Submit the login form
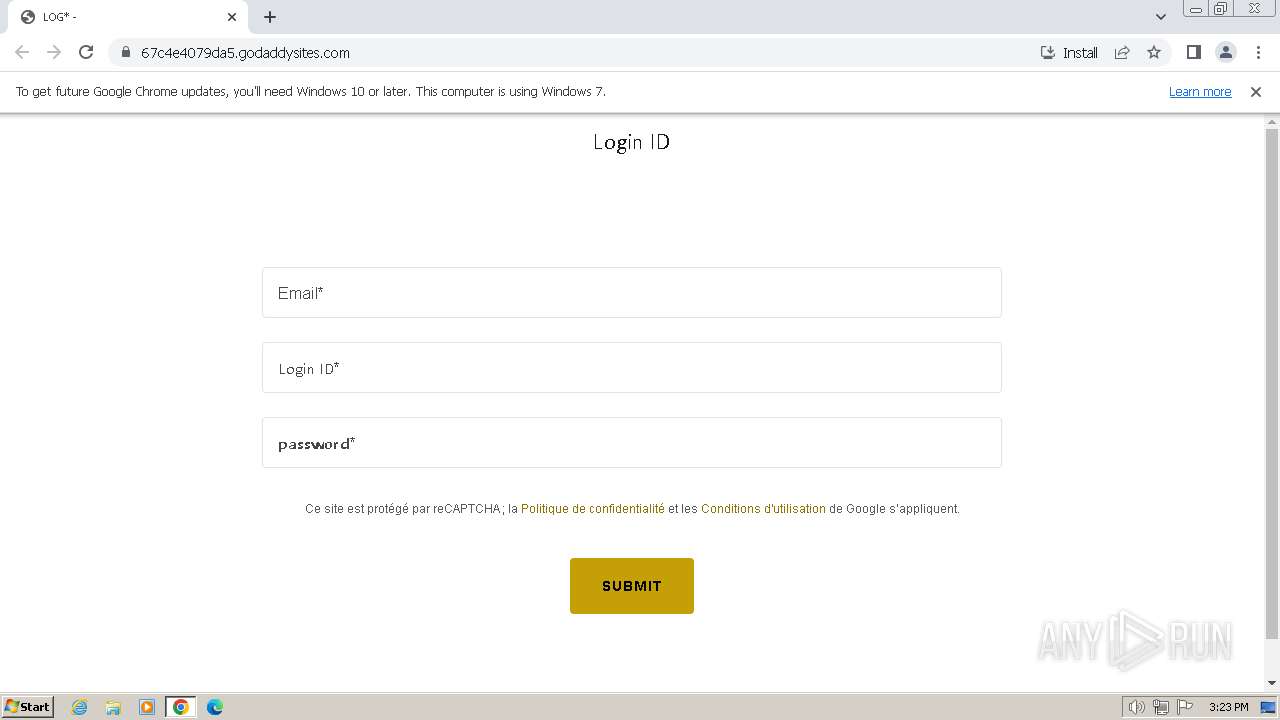This screenshot has height=720, width=1280. click(632, 586)
